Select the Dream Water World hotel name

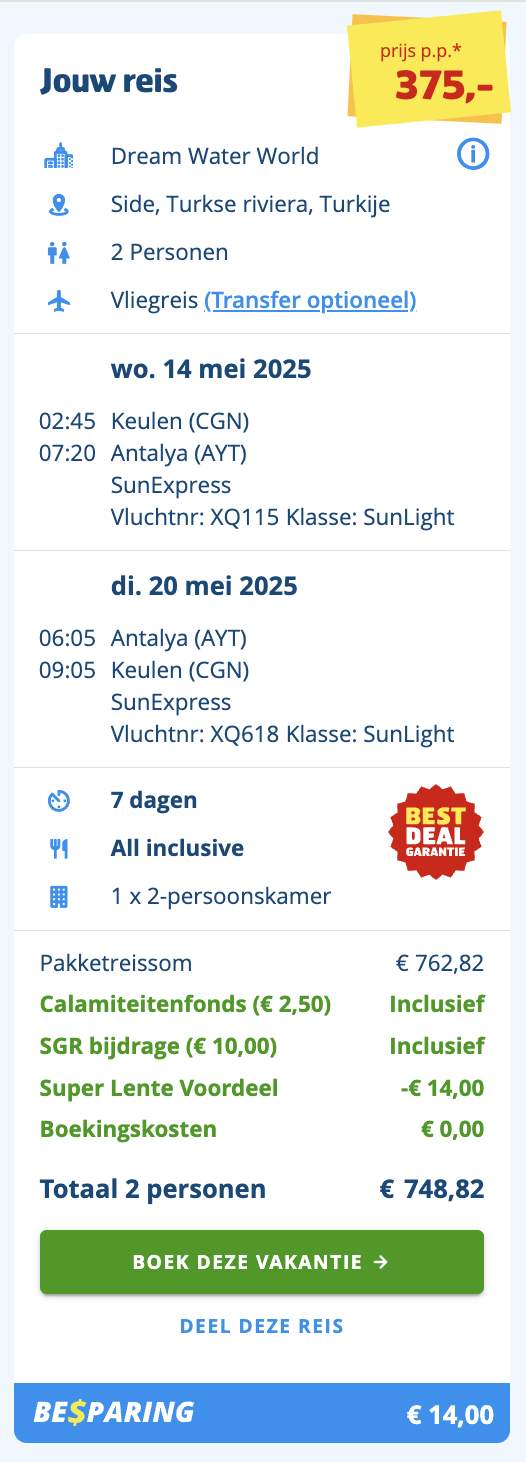pos(215,156)
